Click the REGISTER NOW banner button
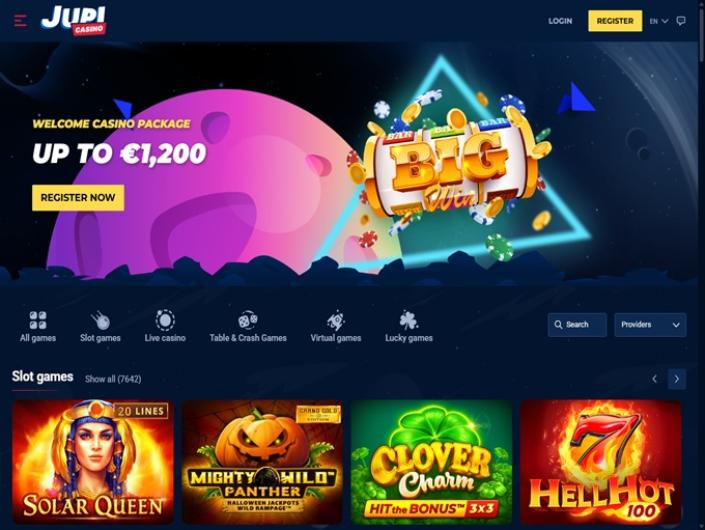Screen dimensions: 705x530 point(78,197)
